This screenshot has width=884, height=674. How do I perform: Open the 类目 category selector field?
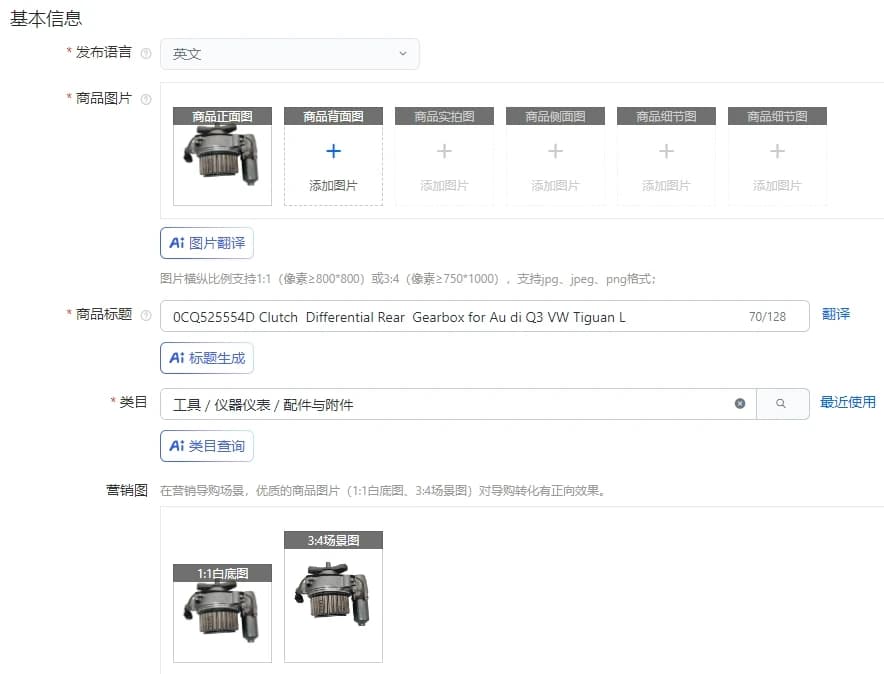(458, 404)
